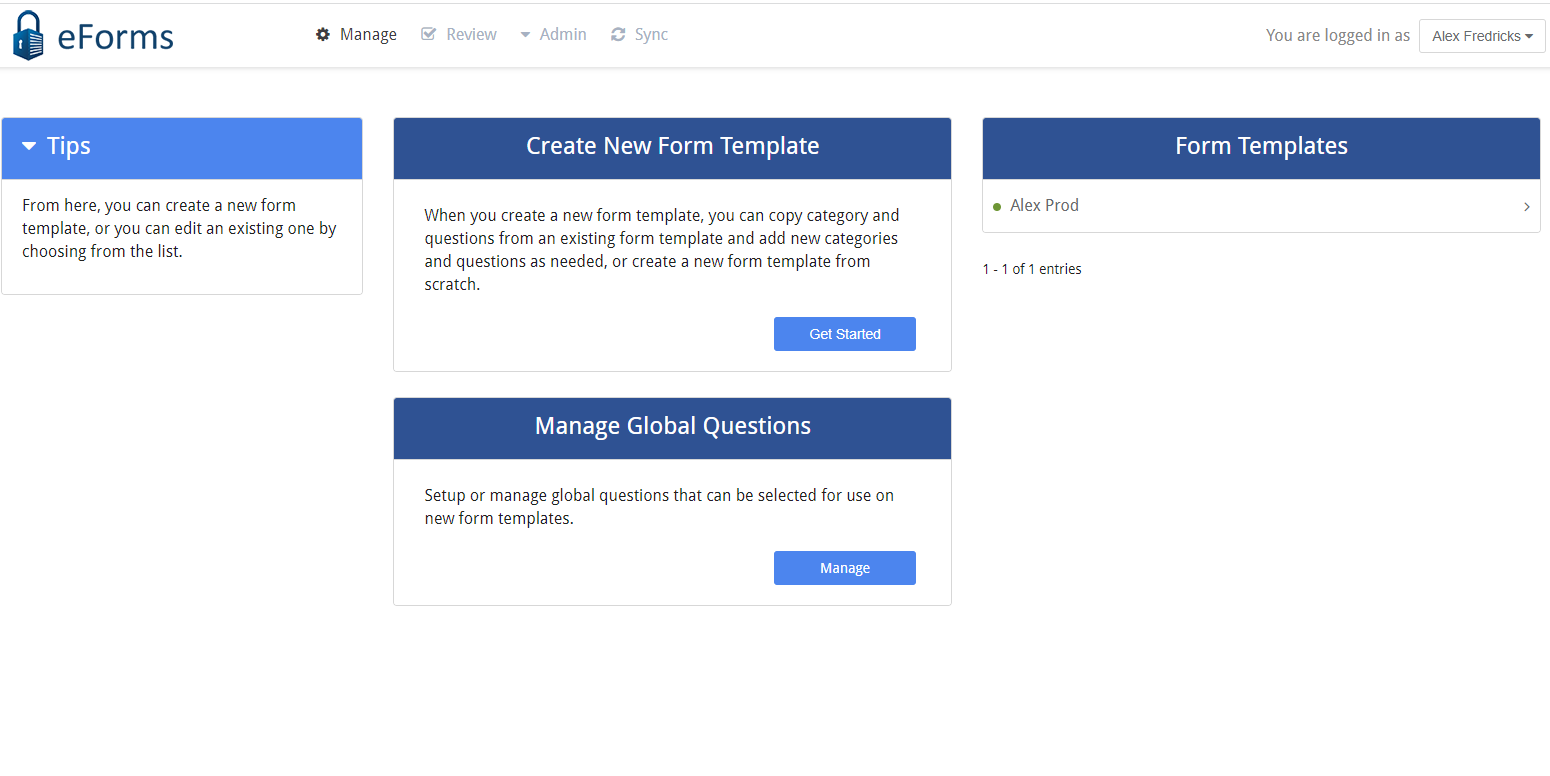Image resolution: width=1550 pixels, height=776 pixels.
Task: Click the 'When you create a new form template' paragraph
Action: tap(662, 250)
